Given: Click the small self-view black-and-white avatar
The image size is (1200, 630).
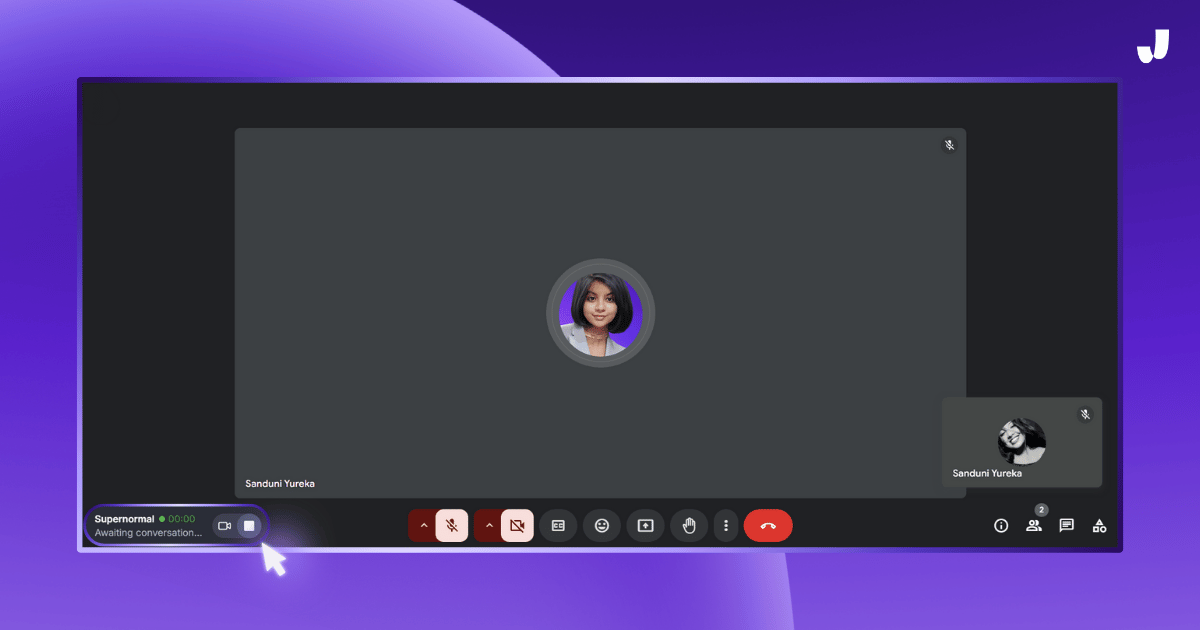Looking at the screenshot, I should [1021, 442].
